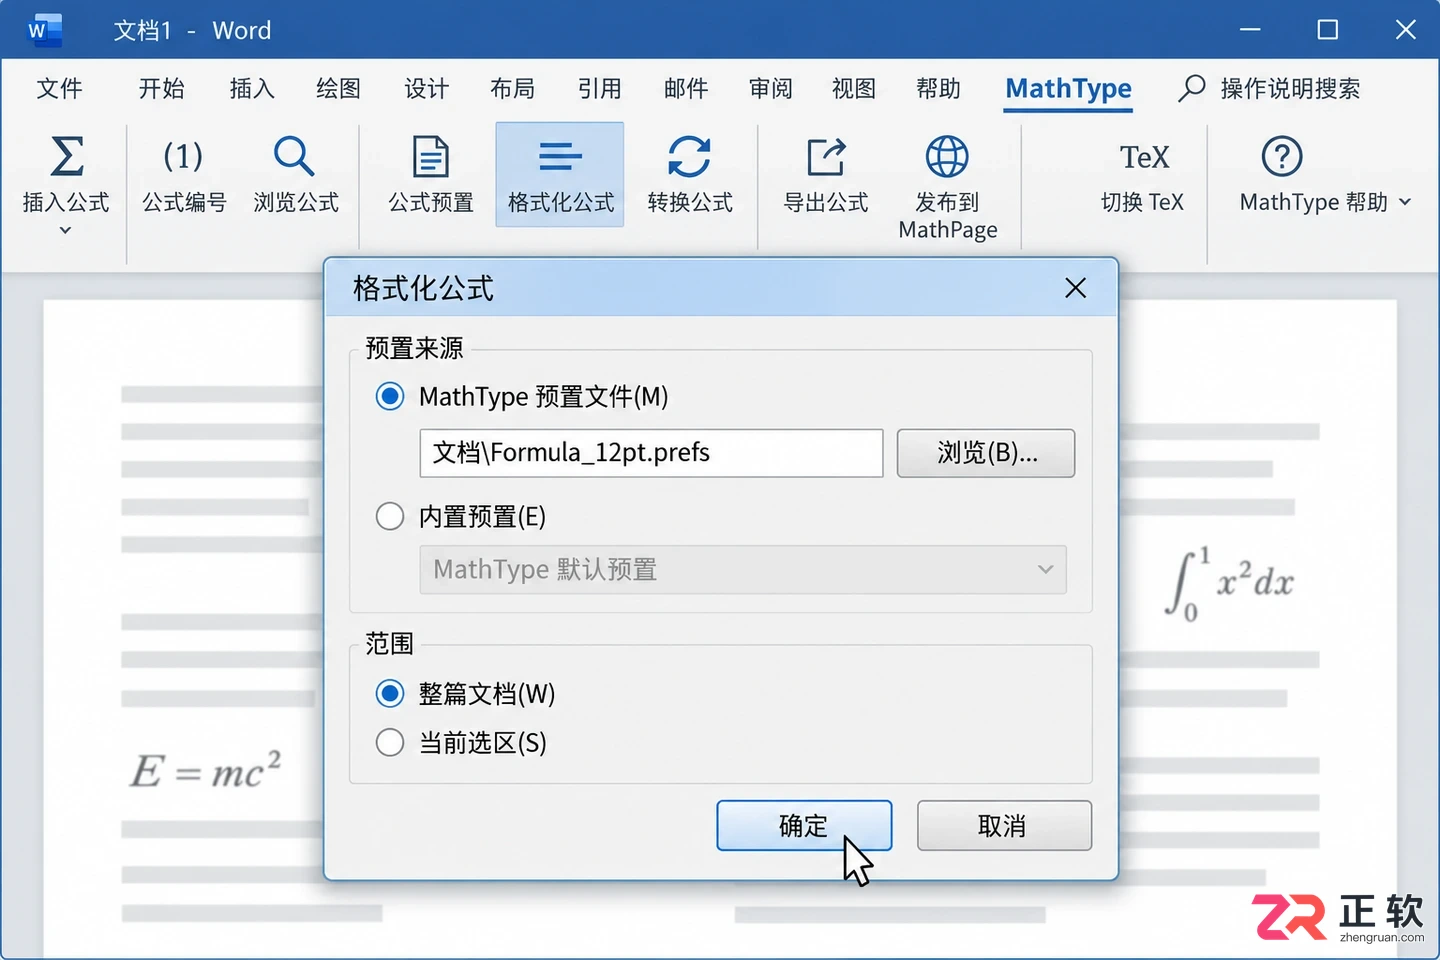Click 取消 to cancel formatting

1004,826
